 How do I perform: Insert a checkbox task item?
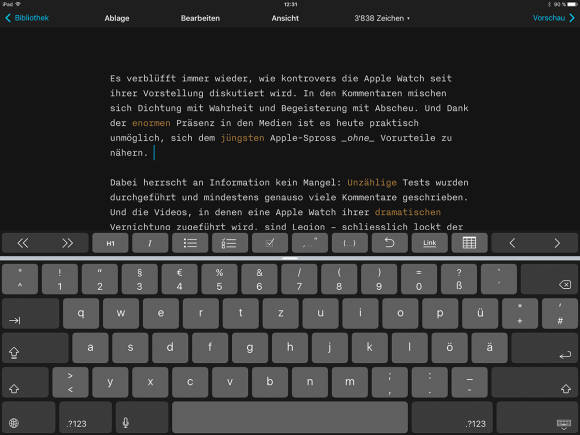[270, 243]
